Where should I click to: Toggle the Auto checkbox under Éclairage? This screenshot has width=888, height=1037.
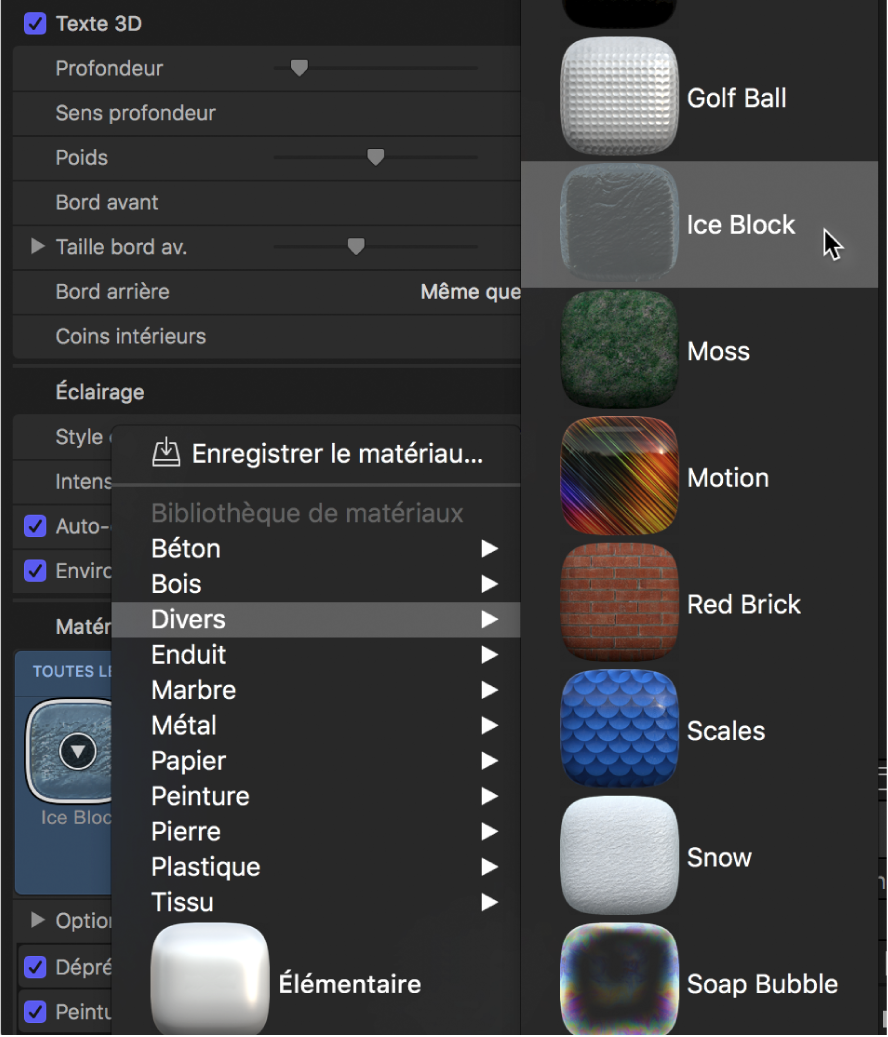(36, 526)
